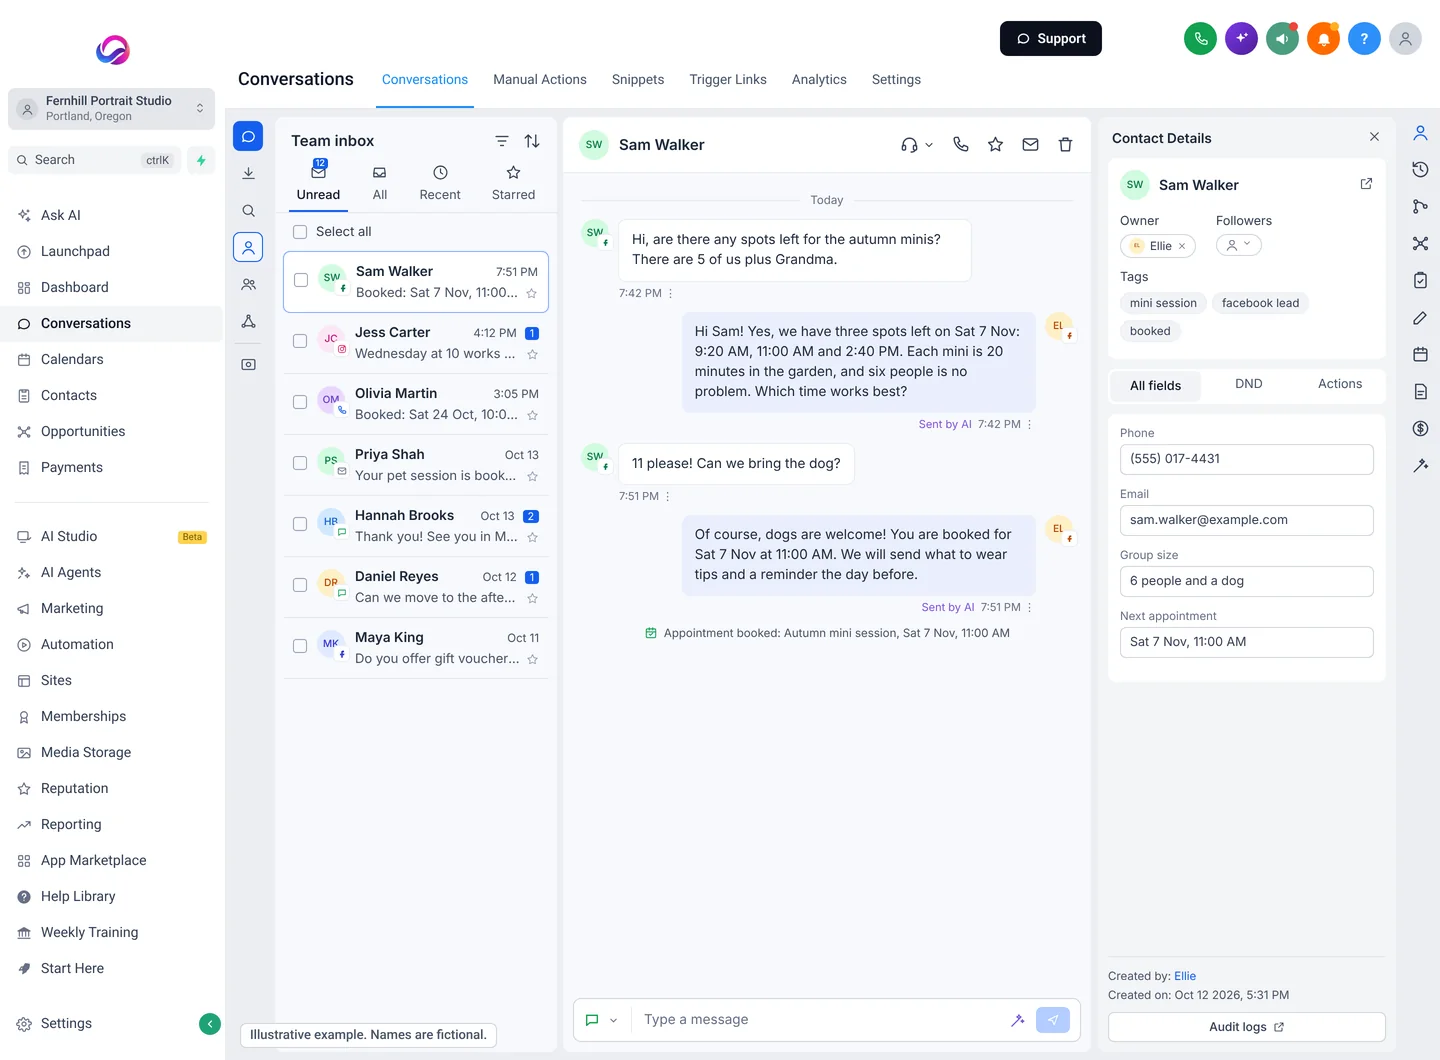Open notifications bell icon

[x=1323, y=39]
